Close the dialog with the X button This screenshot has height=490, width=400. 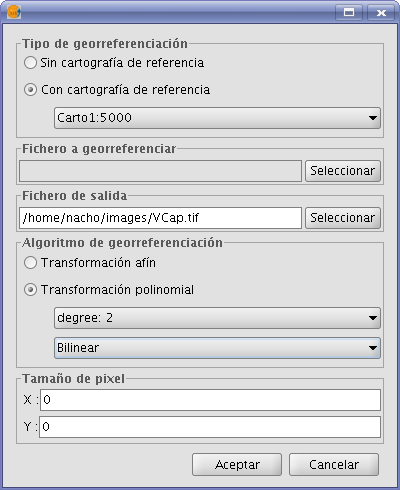[x=381, y=13]
